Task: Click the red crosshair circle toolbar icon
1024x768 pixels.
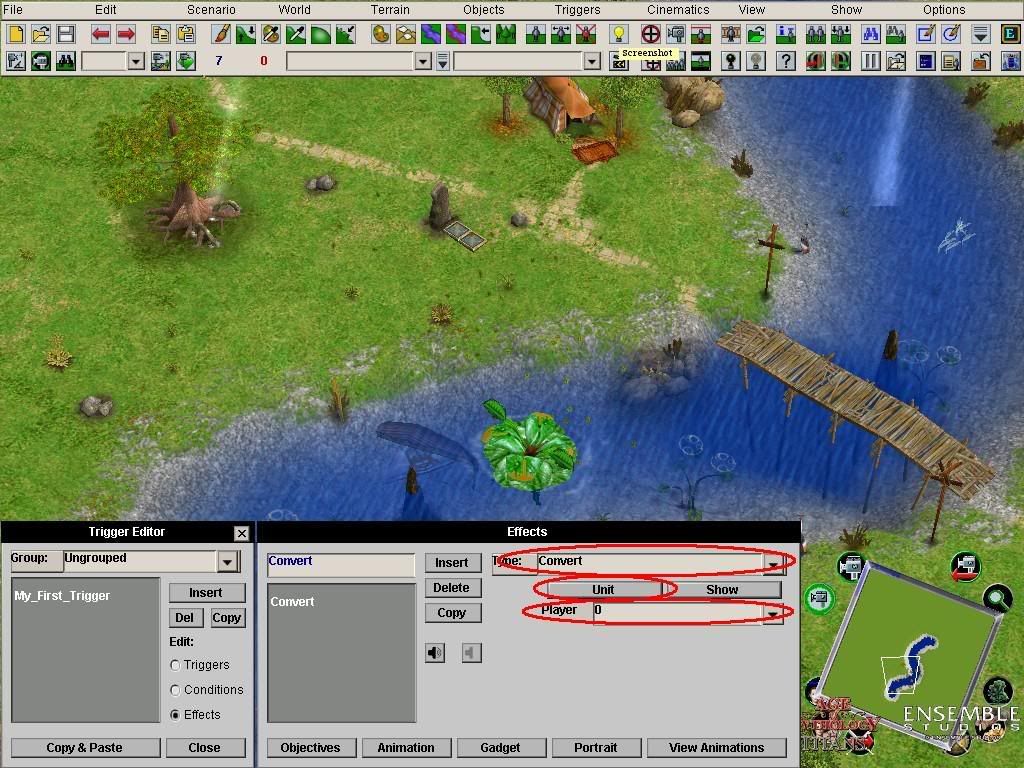Action: tap(650, 34)
